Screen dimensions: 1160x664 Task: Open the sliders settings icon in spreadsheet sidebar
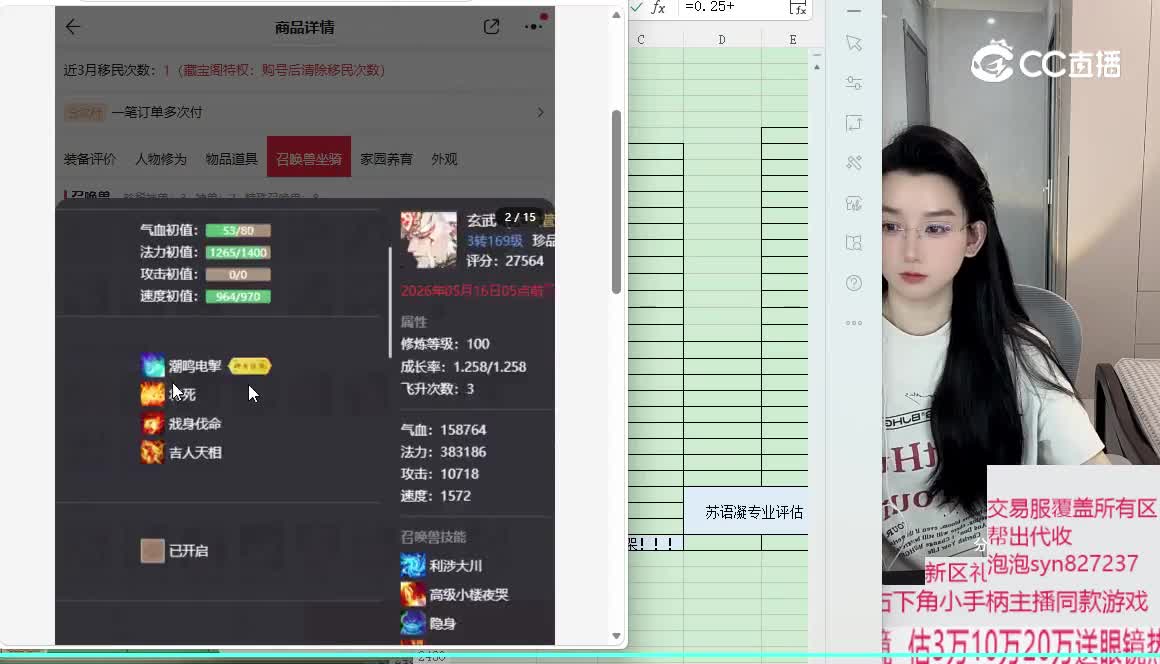pyautogui.click(x=854, y=83)
